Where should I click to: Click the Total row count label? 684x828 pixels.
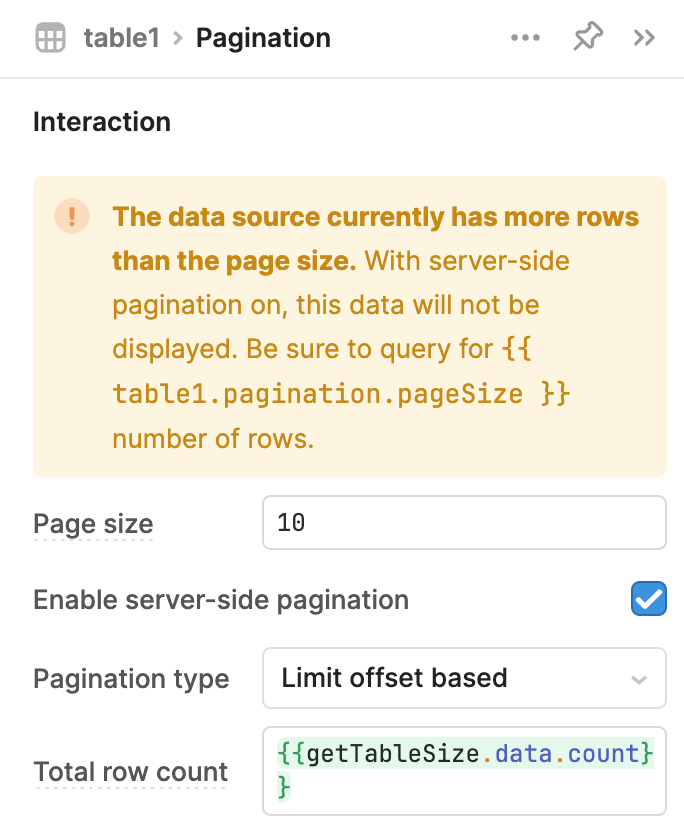(130, 772)
